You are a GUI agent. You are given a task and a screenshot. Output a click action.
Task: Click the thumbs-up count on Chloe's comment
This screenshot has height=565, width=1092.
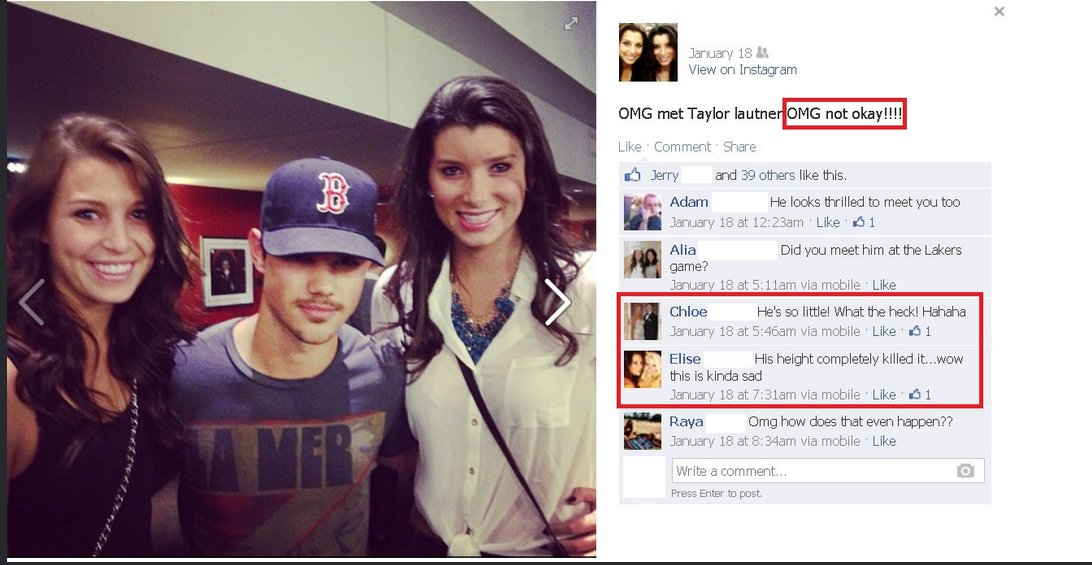point(920,331)
